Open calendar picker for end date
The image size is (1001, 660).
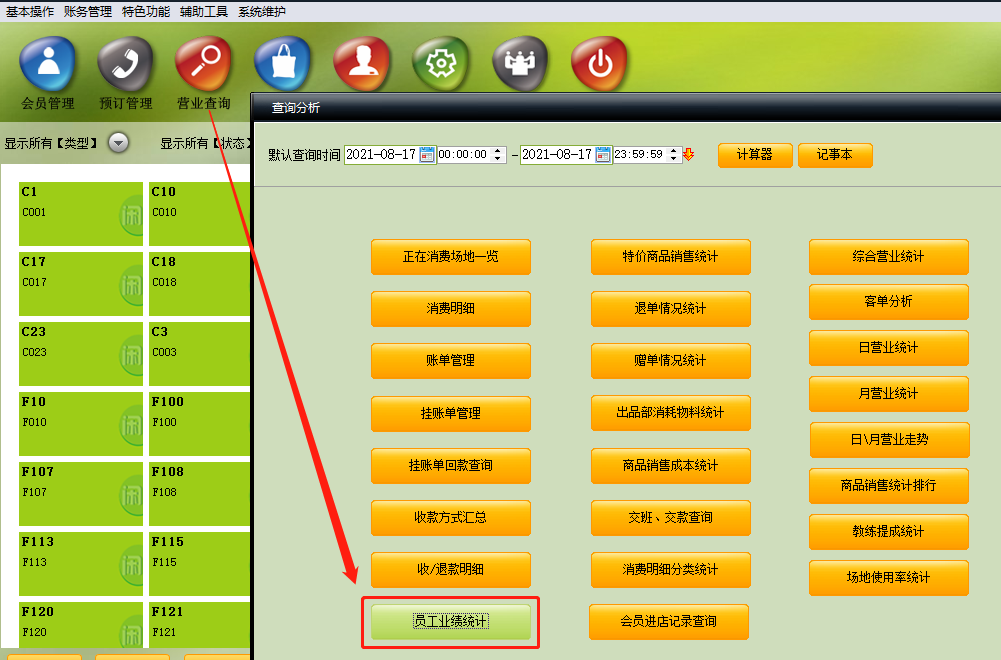603,154
